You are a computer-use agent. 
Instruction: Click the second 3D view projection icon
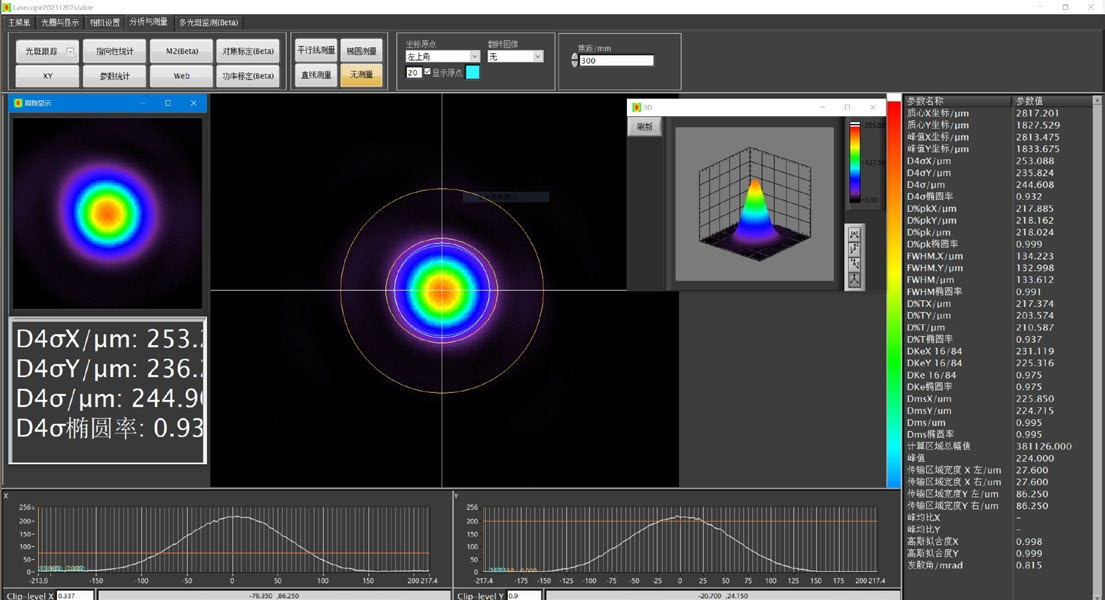(x=855, y=249)
